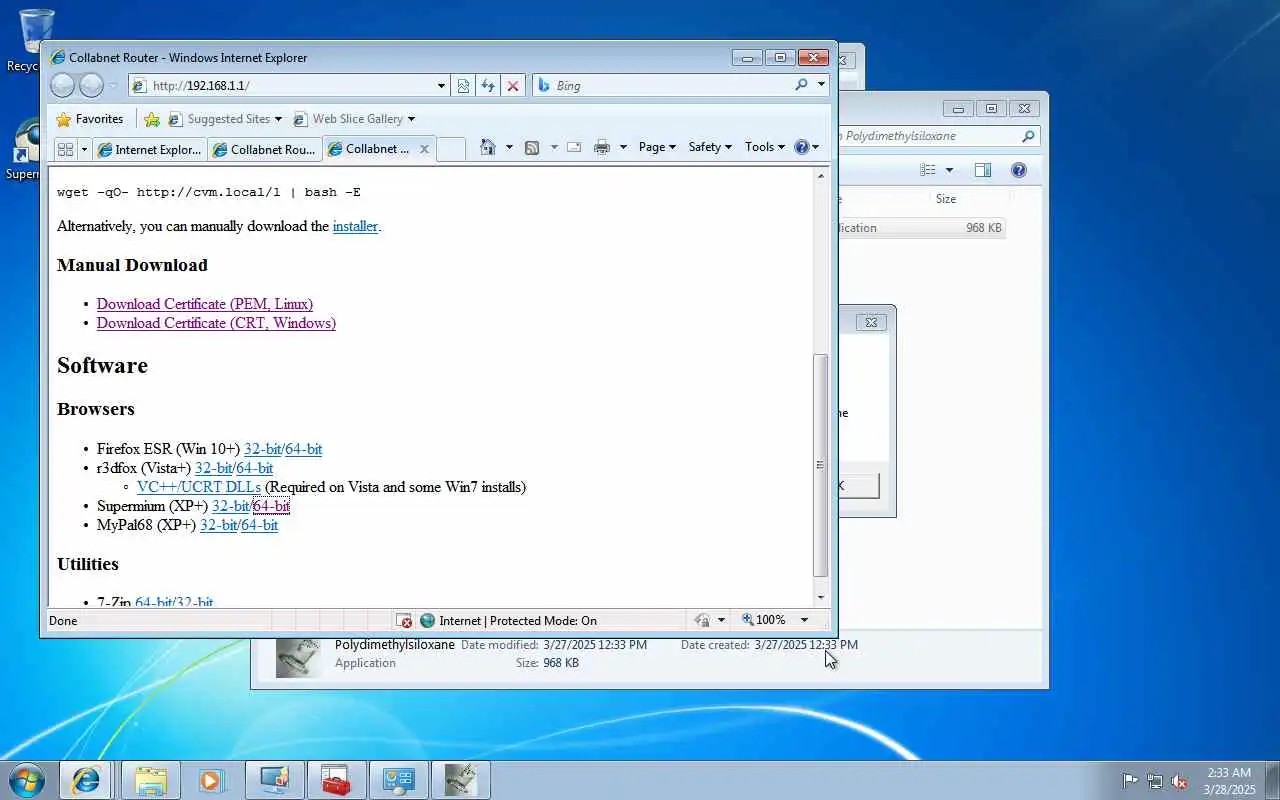The image size is (1280, 800).
Task: Switch to second Collabnet Router tab
Action: 264,149
